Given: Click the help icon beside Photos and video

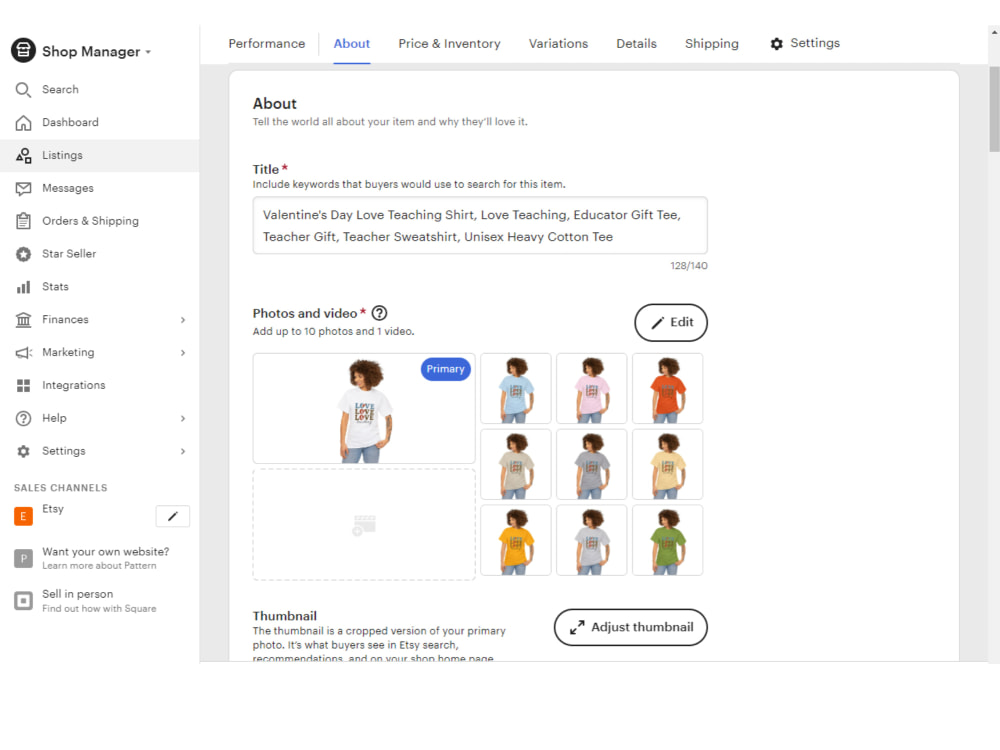Looking at the screenshot, I should pos(379,313).
